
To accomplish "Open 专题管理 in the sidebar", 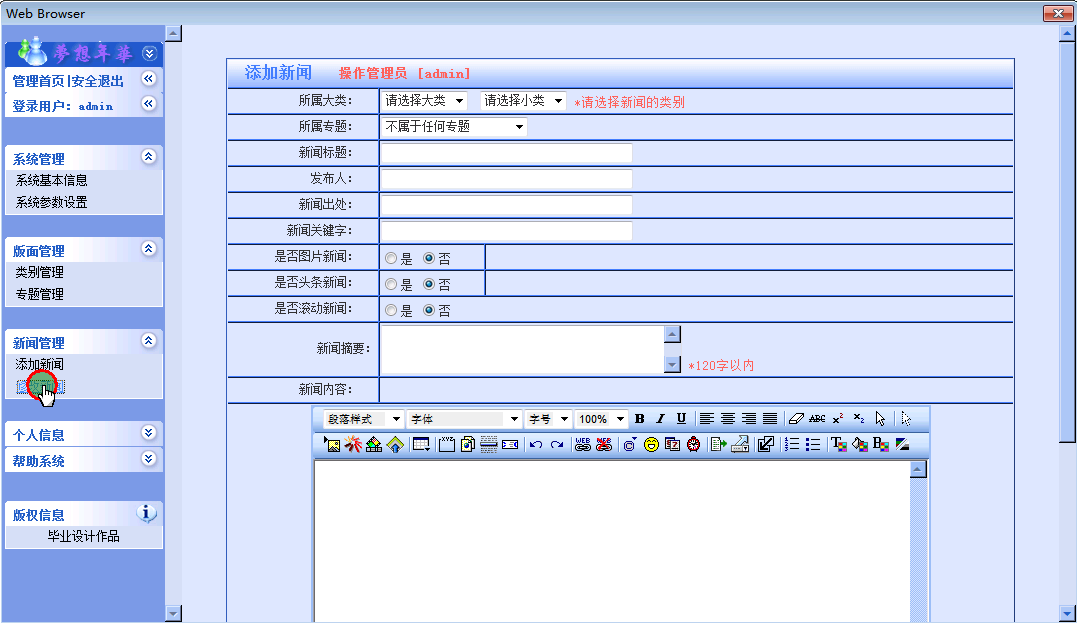I will [40, 295].
